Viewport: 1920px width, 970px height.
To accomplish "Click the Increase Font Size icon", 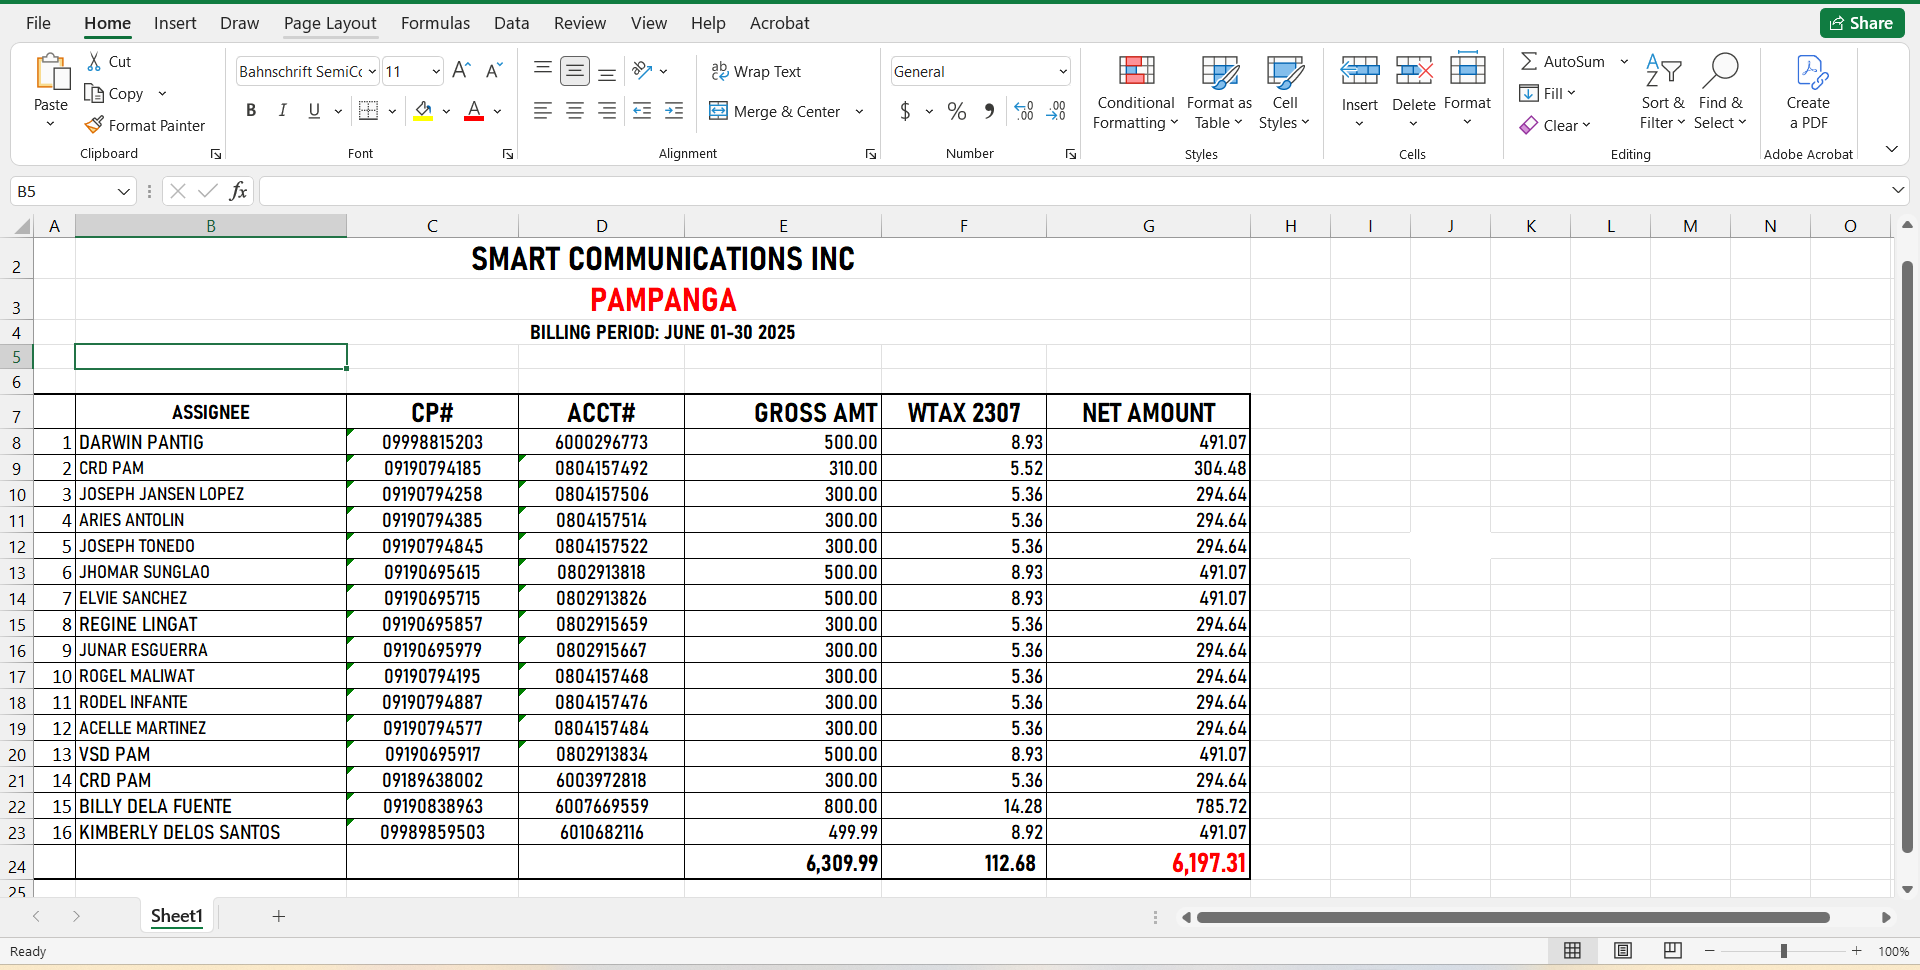I will coord(461,71).
